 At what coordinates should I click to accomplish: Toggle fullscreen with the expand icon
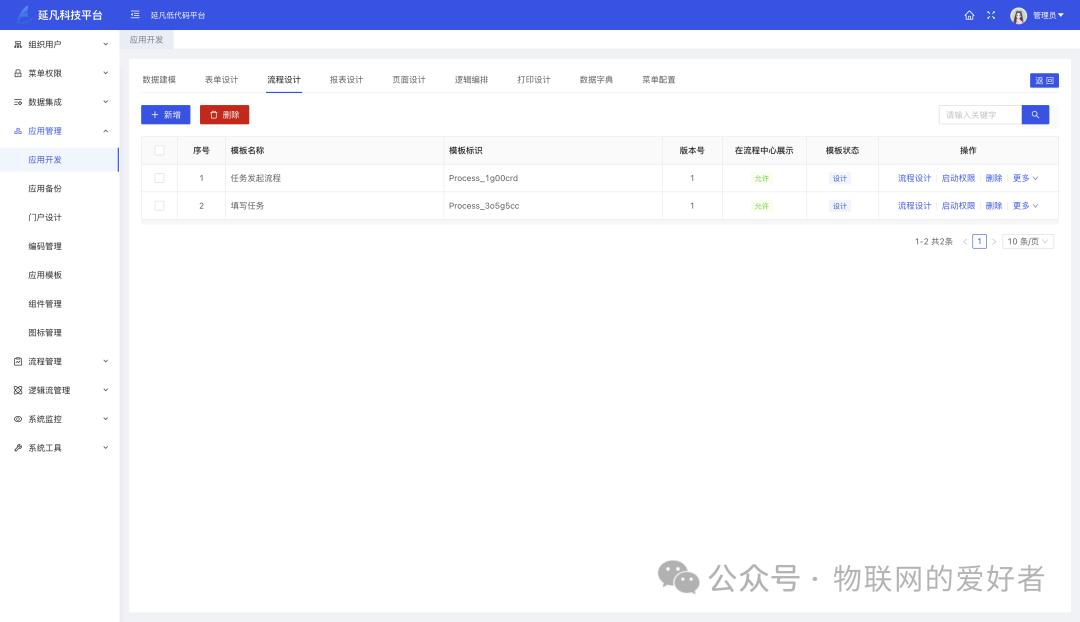(991, 15)
